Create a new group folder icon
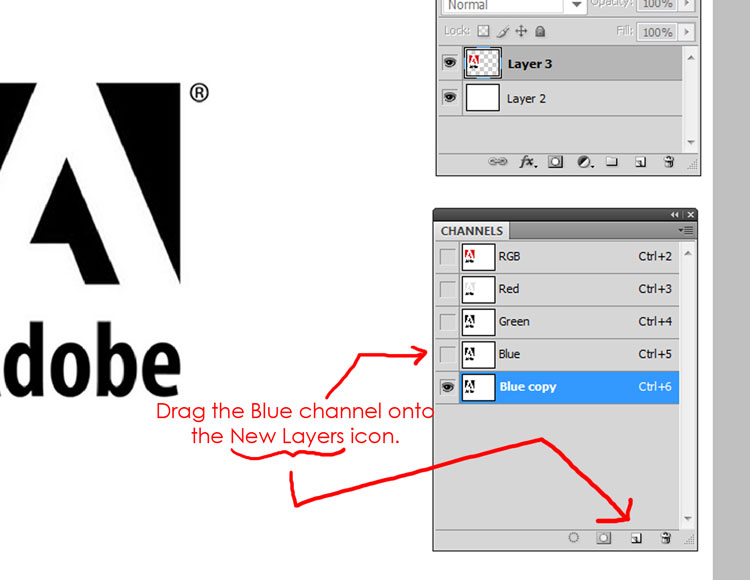The height and width of the screenshot is (580, 750). pos(612,162)
